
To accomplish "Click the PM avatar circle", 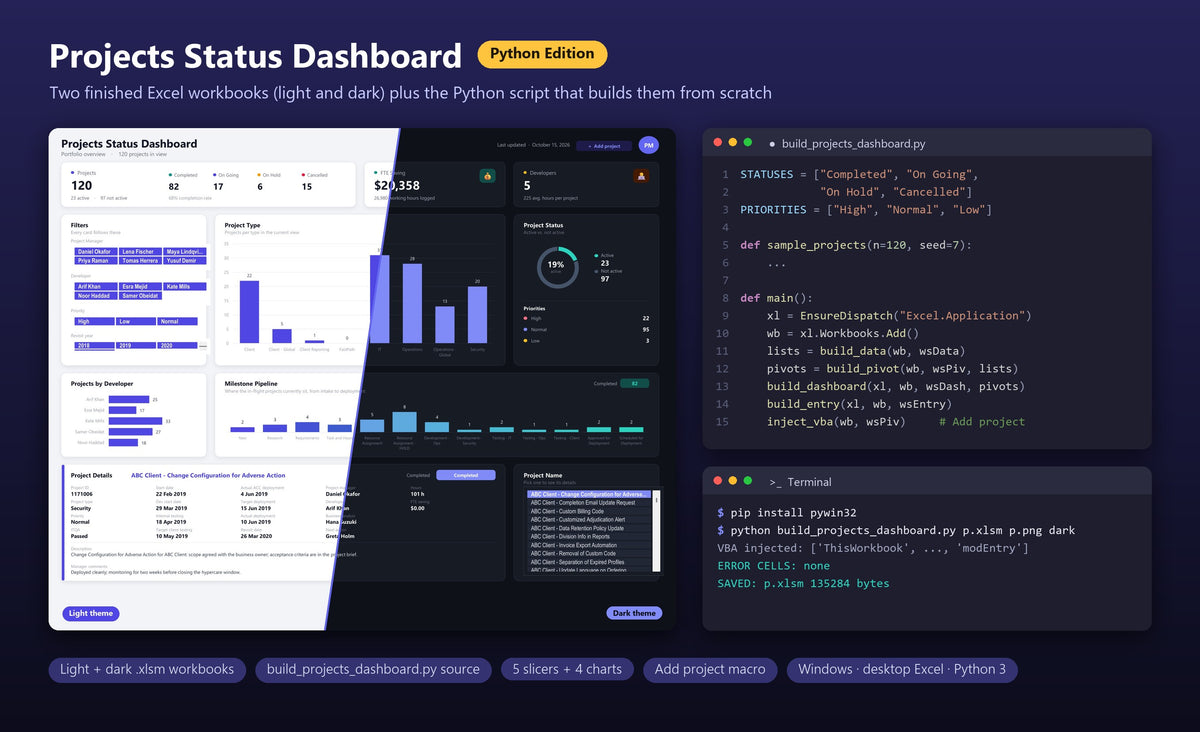I will click(x=648, y=145).
